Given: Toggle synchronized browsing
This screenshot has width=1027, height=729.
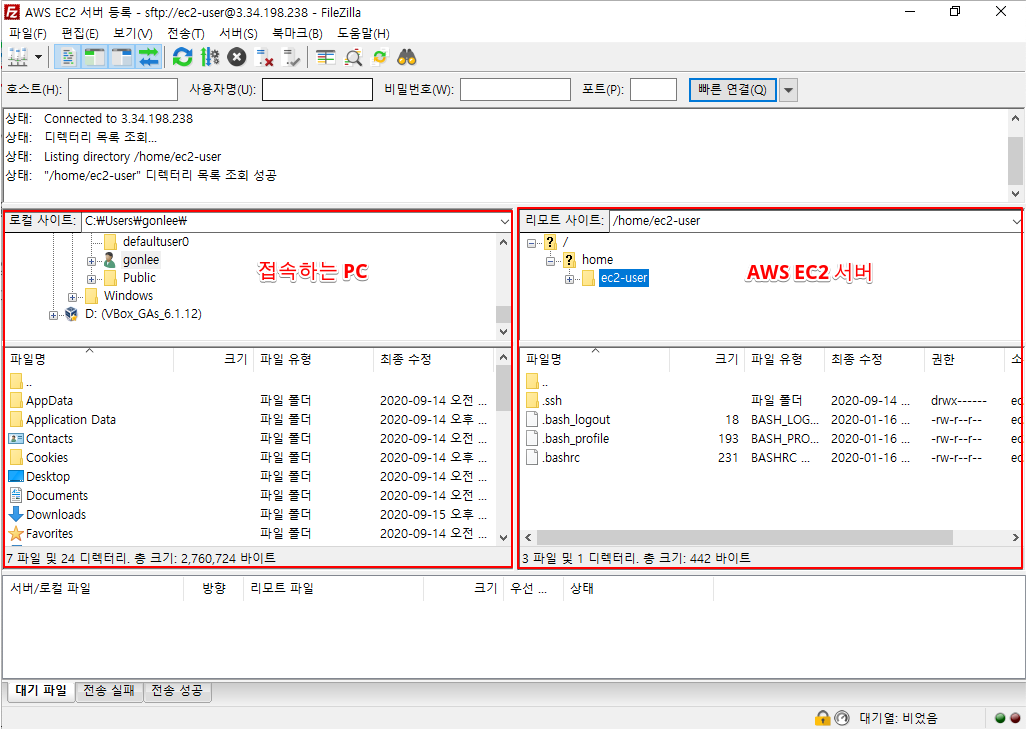Looking at the screenshot, I should point(380,58).
